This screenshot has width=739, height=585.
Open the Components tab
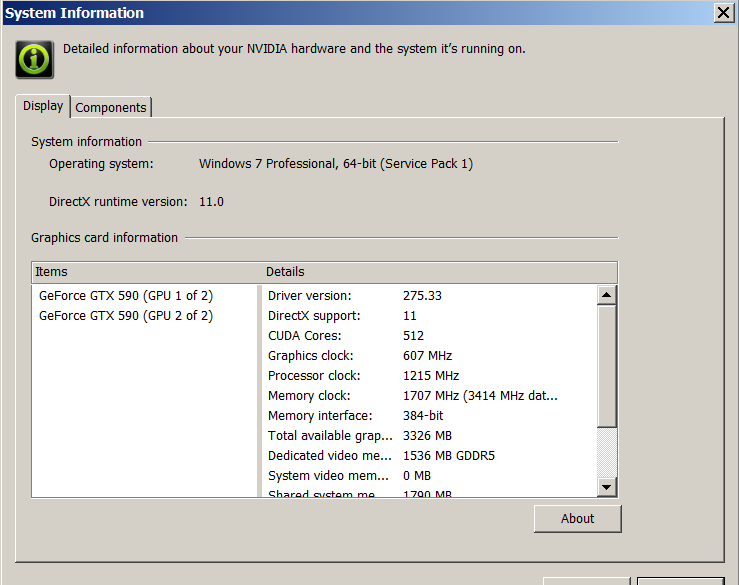coord(111,107)
